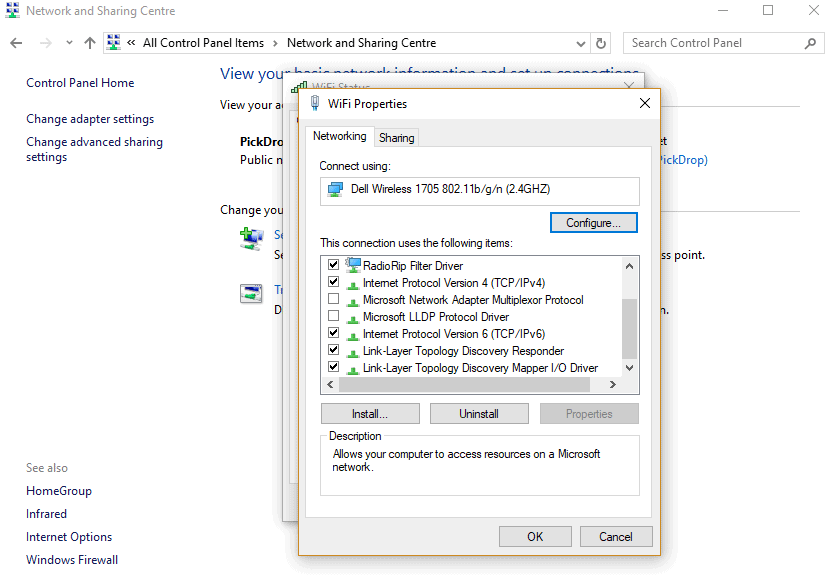Click the back navigation arrow

[x=16, y=43]
